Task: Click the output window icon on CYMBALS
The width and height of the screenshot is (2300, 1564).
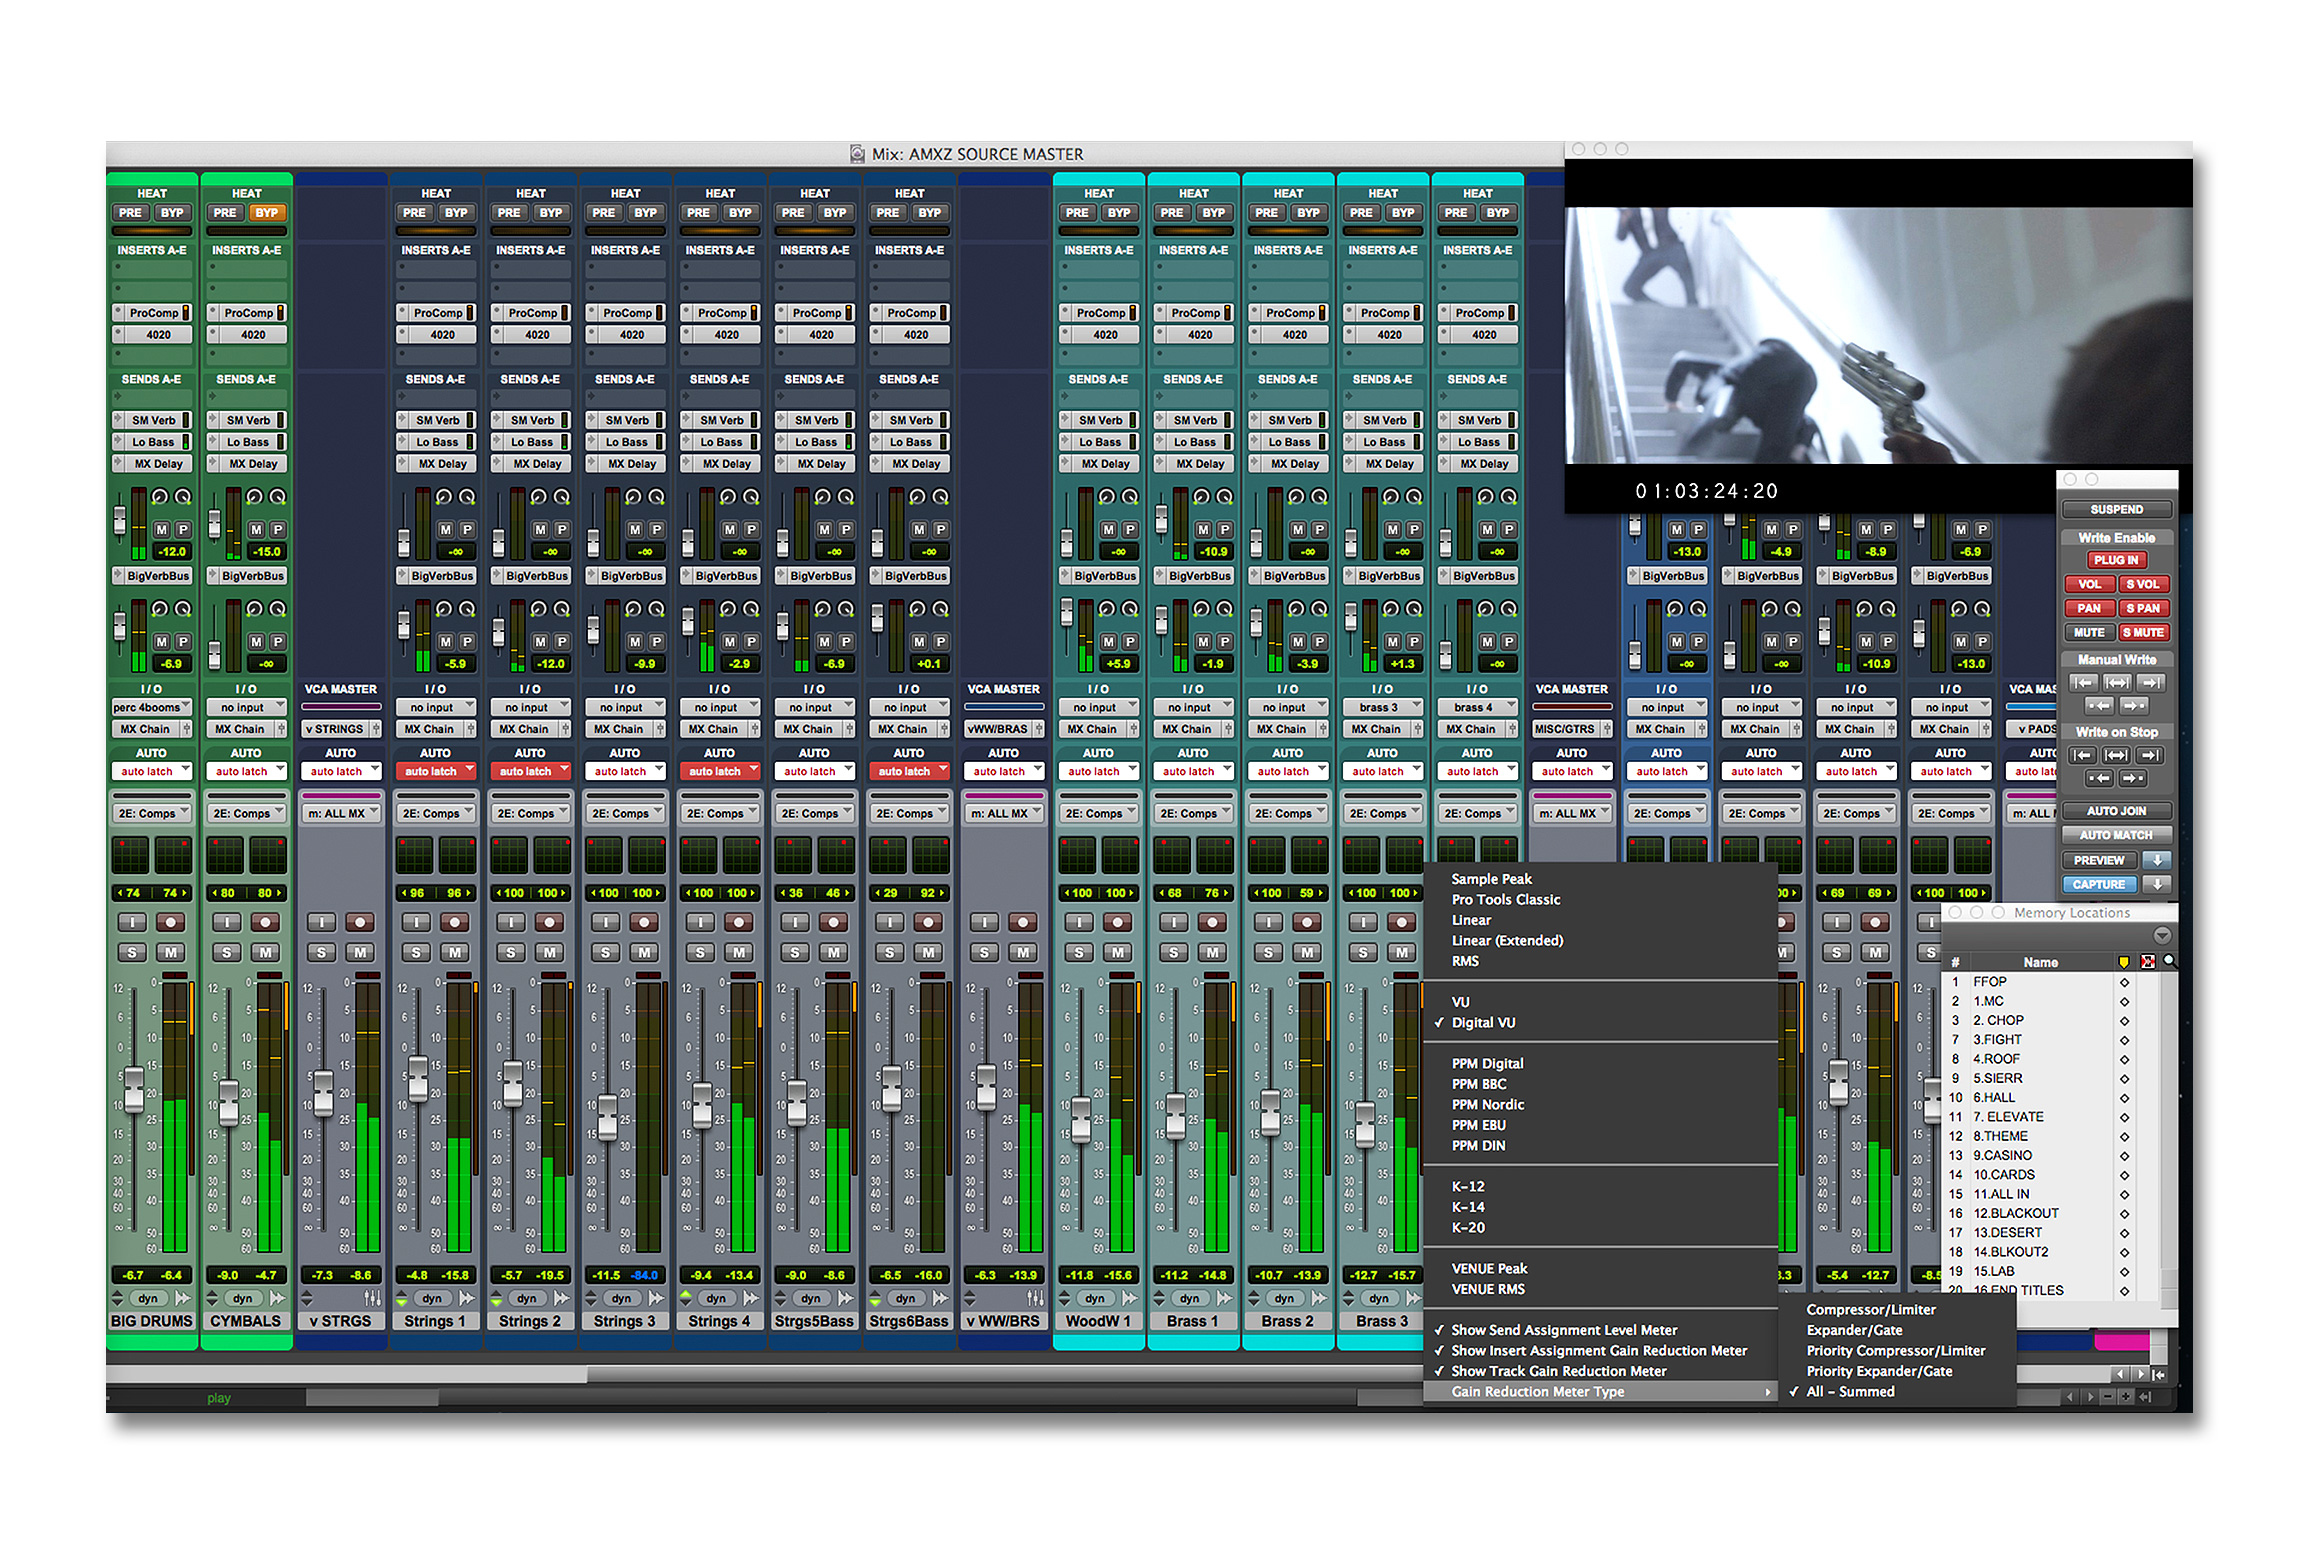Action: pyautogui.click(x=277, y=1298)
